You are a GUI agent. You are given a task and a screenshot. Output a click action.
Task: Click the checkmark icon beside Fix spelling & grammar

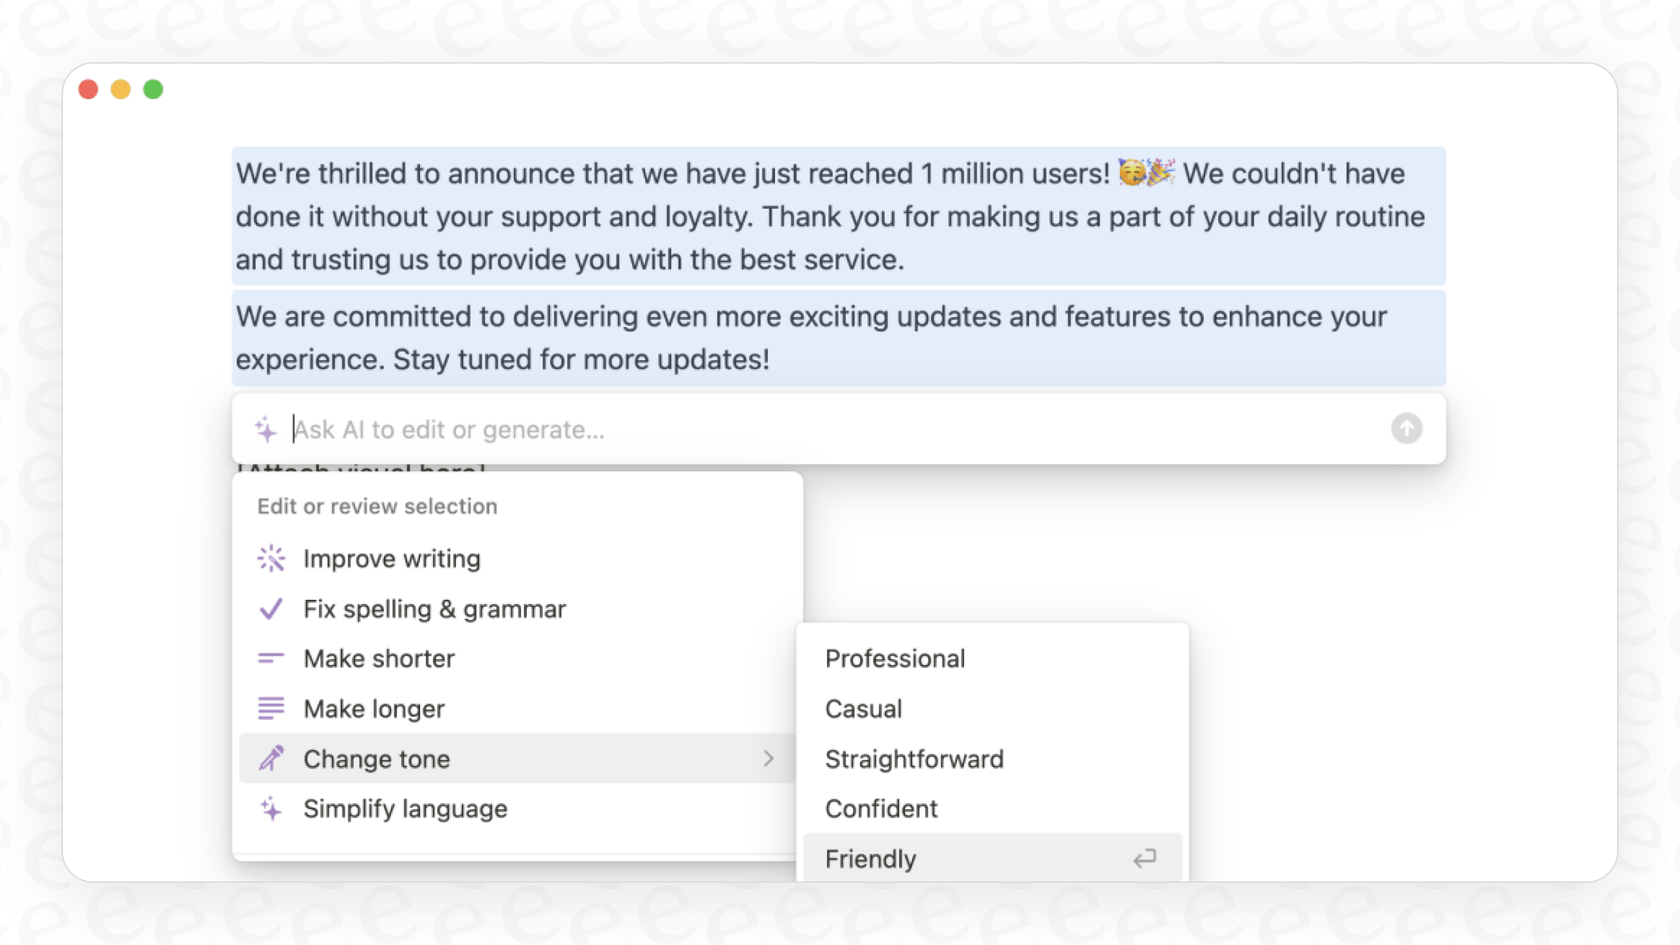pyautogui.click(x=270, y=608)
